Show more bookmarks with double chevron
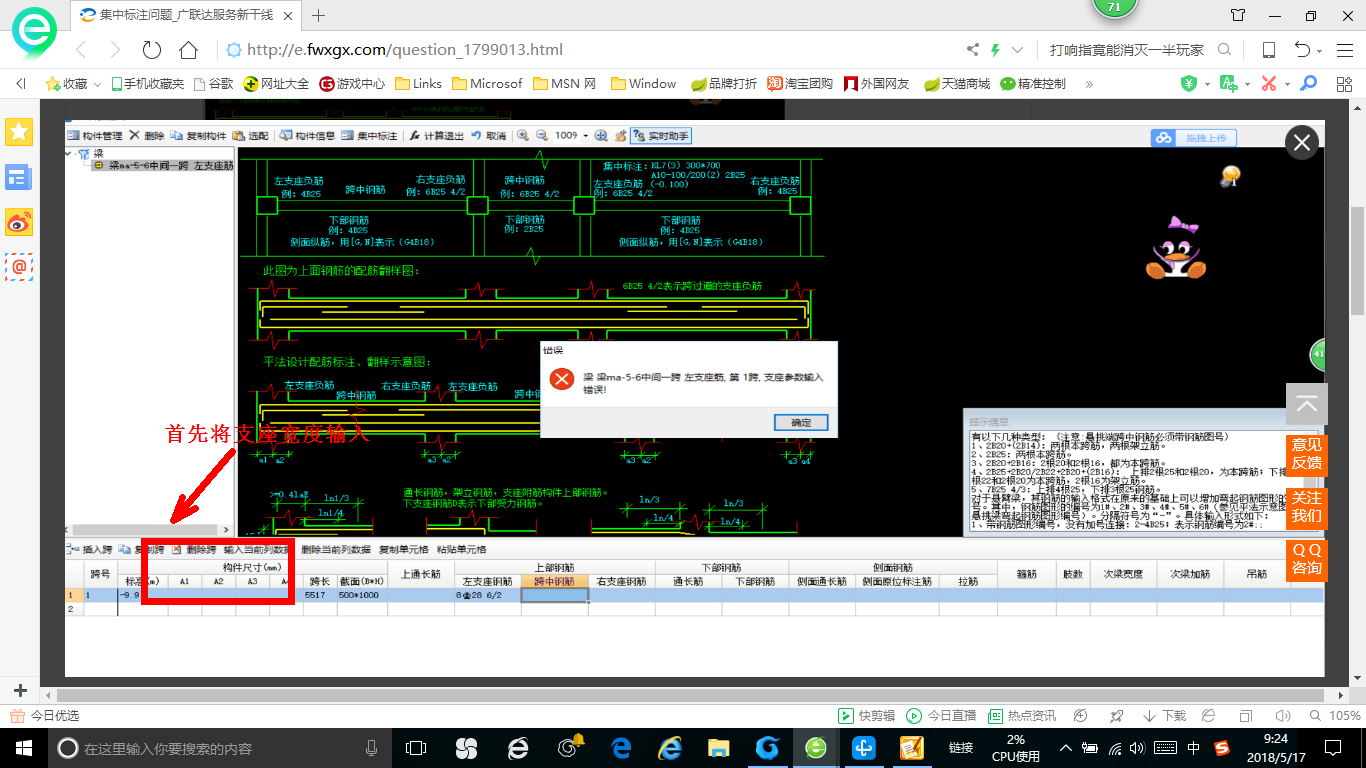Viewport: 1366px width, 768px height. point(1087,84)
